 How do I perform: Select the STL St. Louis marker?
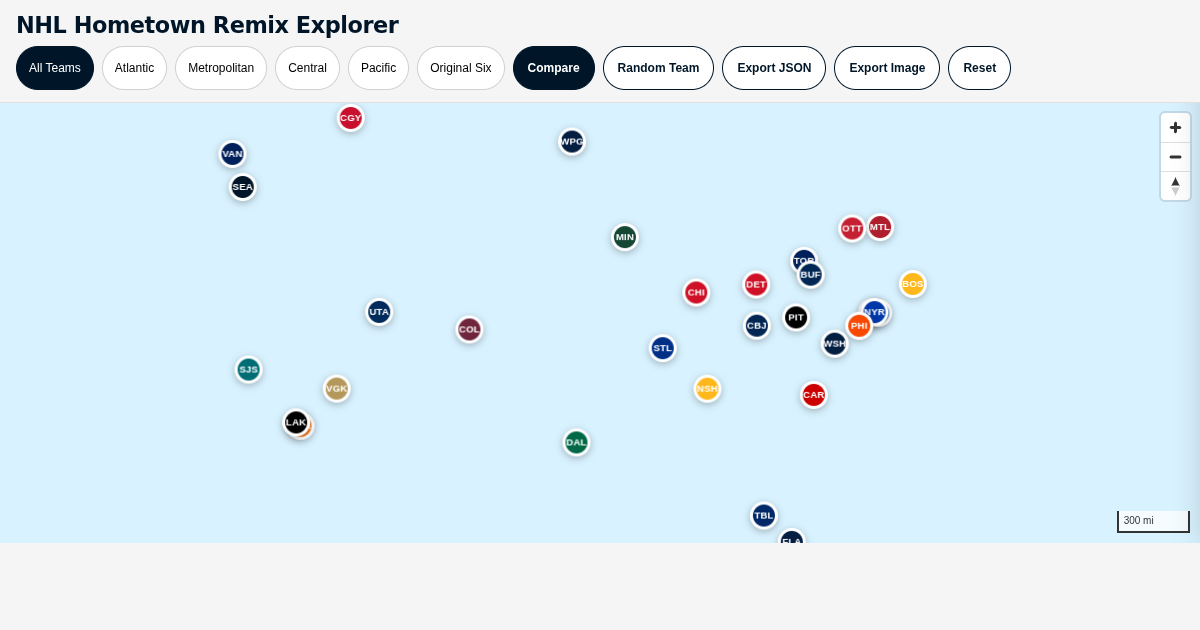pos(662,348)
